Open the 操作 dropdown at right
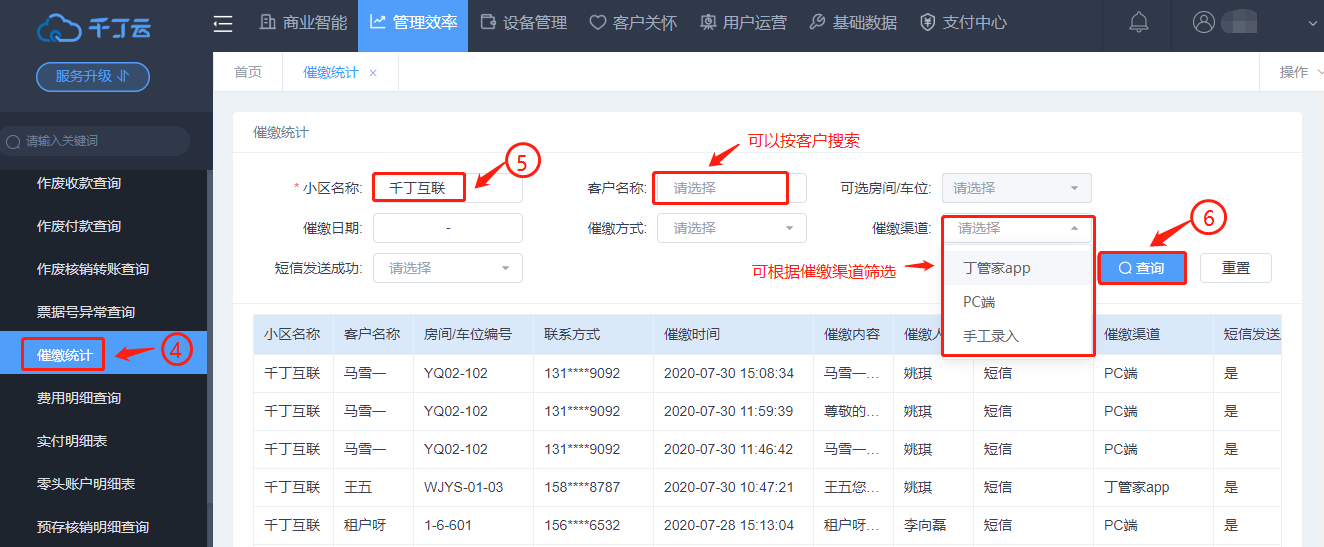 tap(1301, 72)
